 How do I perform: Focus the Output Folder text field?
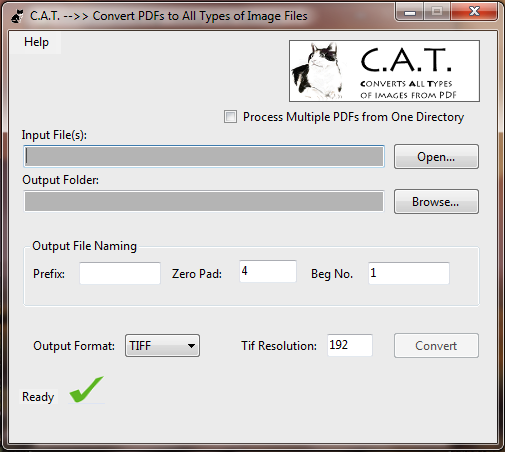click(204, 201)
